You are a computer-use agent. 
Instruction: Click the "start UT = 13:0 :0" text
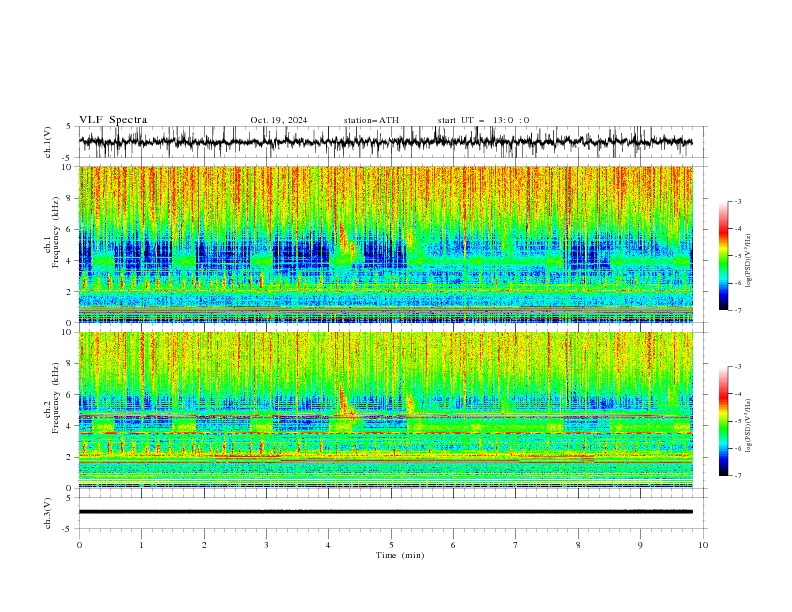(483, 120)
